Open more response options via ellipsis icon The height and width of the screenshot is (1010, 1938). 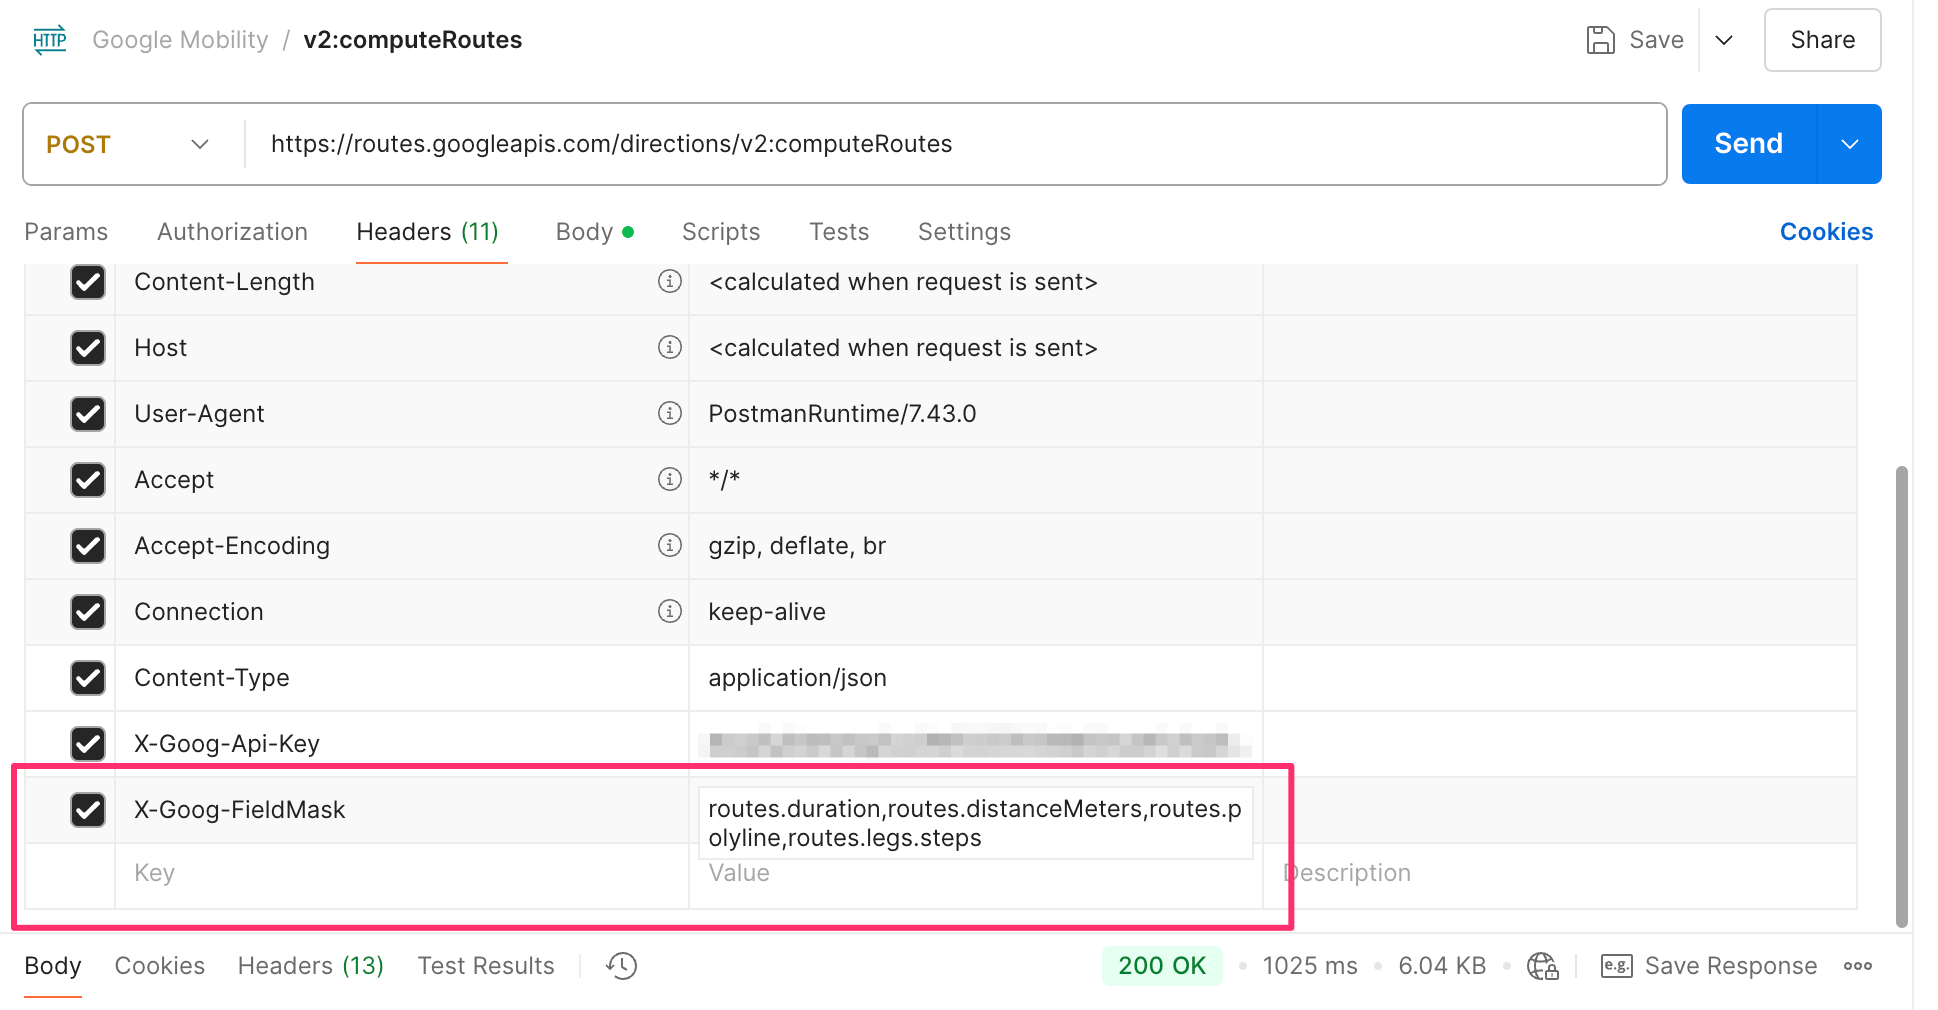1858,966
